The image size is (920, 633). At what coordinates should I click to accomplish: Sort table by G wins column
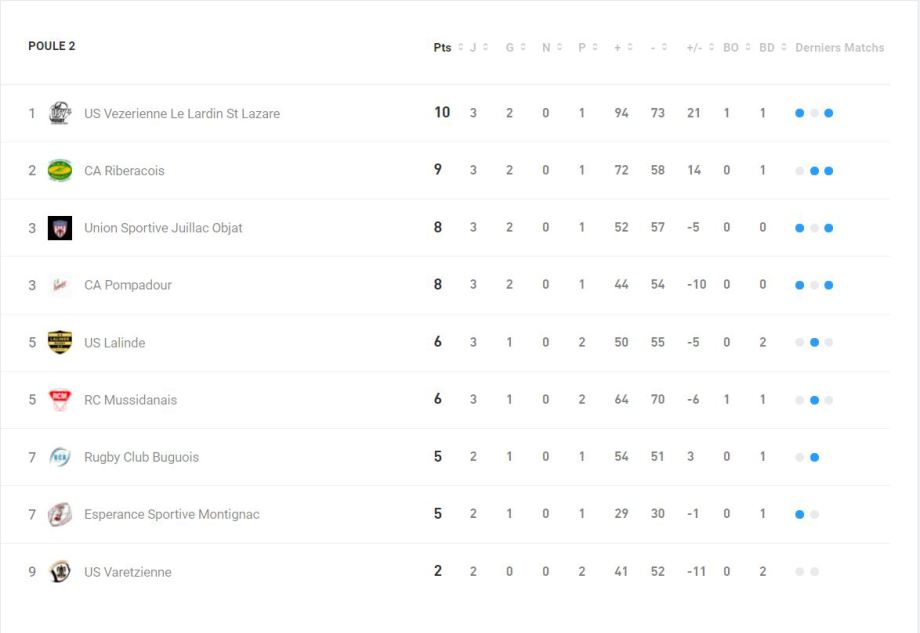[x=509, y=47]
